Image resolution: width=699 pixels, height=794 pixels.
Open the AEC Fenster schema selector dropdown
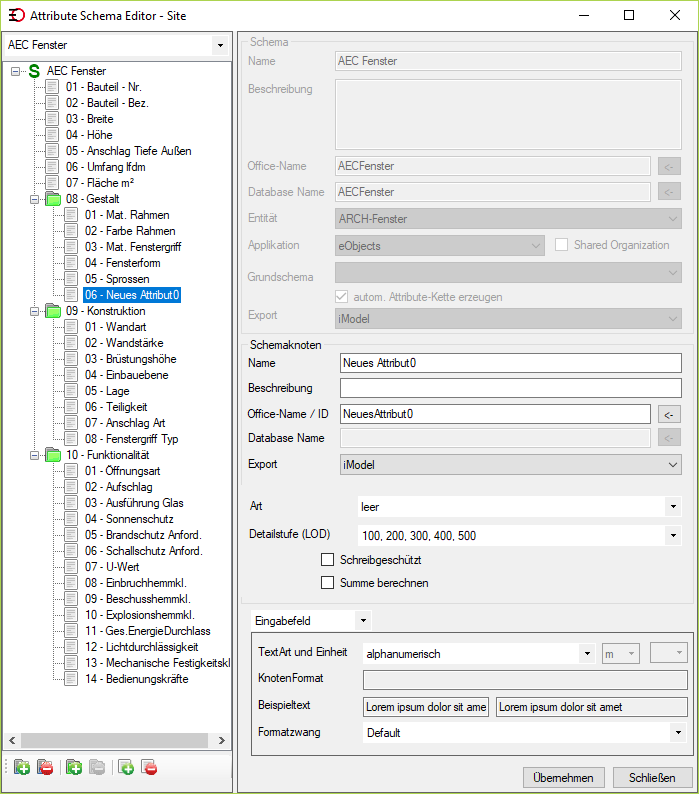pos(220,46)
